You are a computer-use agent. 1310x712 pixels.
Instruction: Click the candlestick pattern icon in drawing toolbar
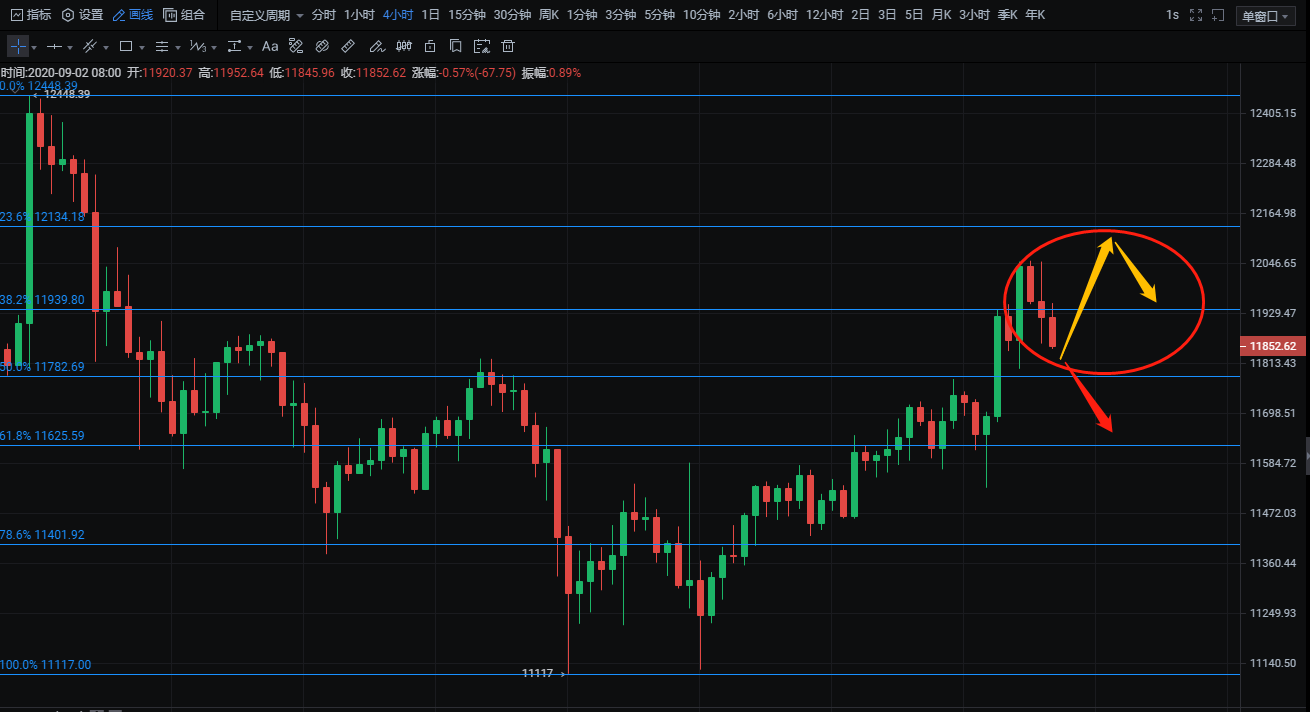tap(403, 47)
